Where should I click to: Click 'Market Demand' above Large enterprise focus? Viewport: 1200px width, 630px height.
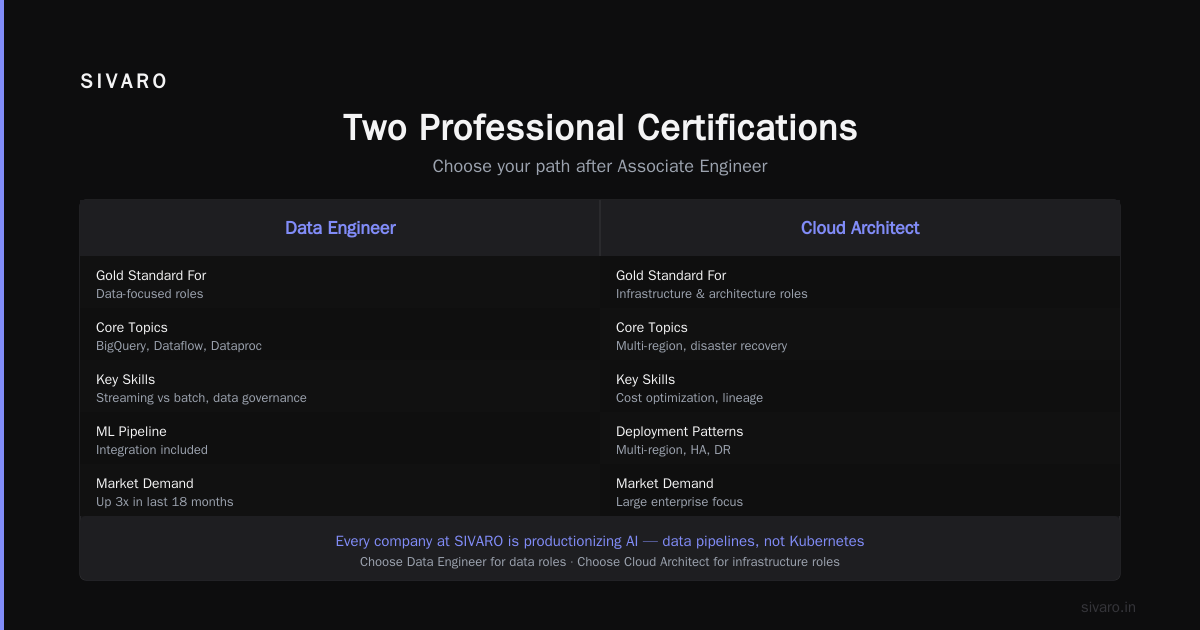(665, 483)
